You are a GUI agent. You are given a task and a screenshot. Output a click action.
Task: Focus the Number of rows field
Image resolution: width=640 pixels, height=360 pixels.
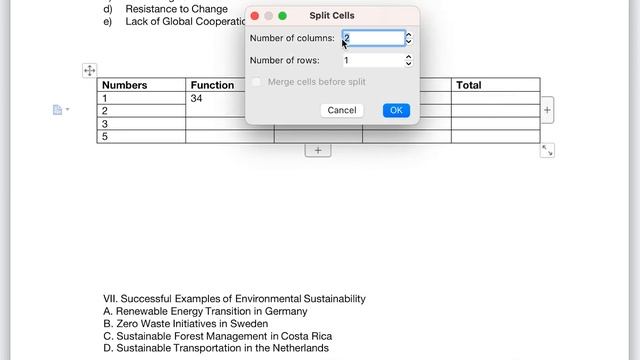click(x=373, y=60)
